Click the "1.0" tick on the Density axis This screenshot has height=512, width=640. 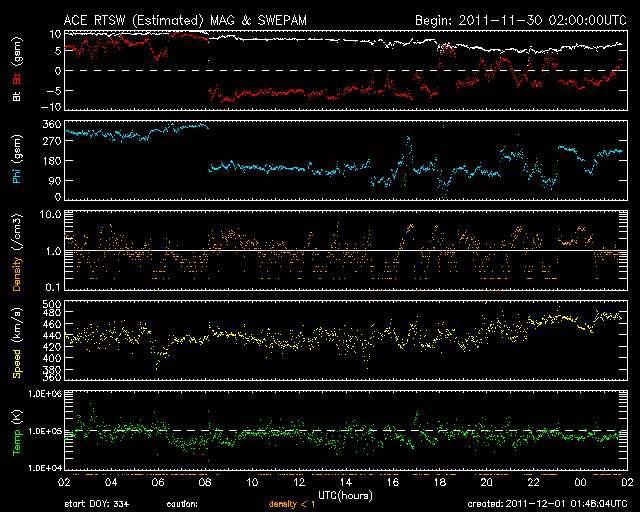[x=53, y=251]
